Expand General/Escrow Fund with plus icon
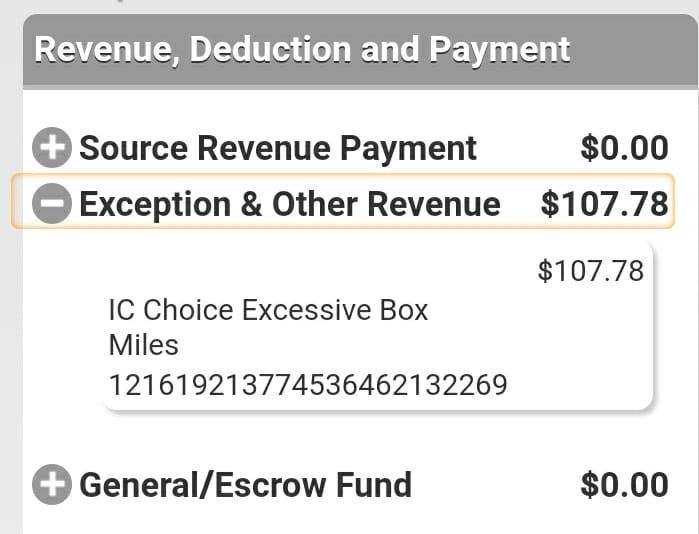 tap(52, 486)
